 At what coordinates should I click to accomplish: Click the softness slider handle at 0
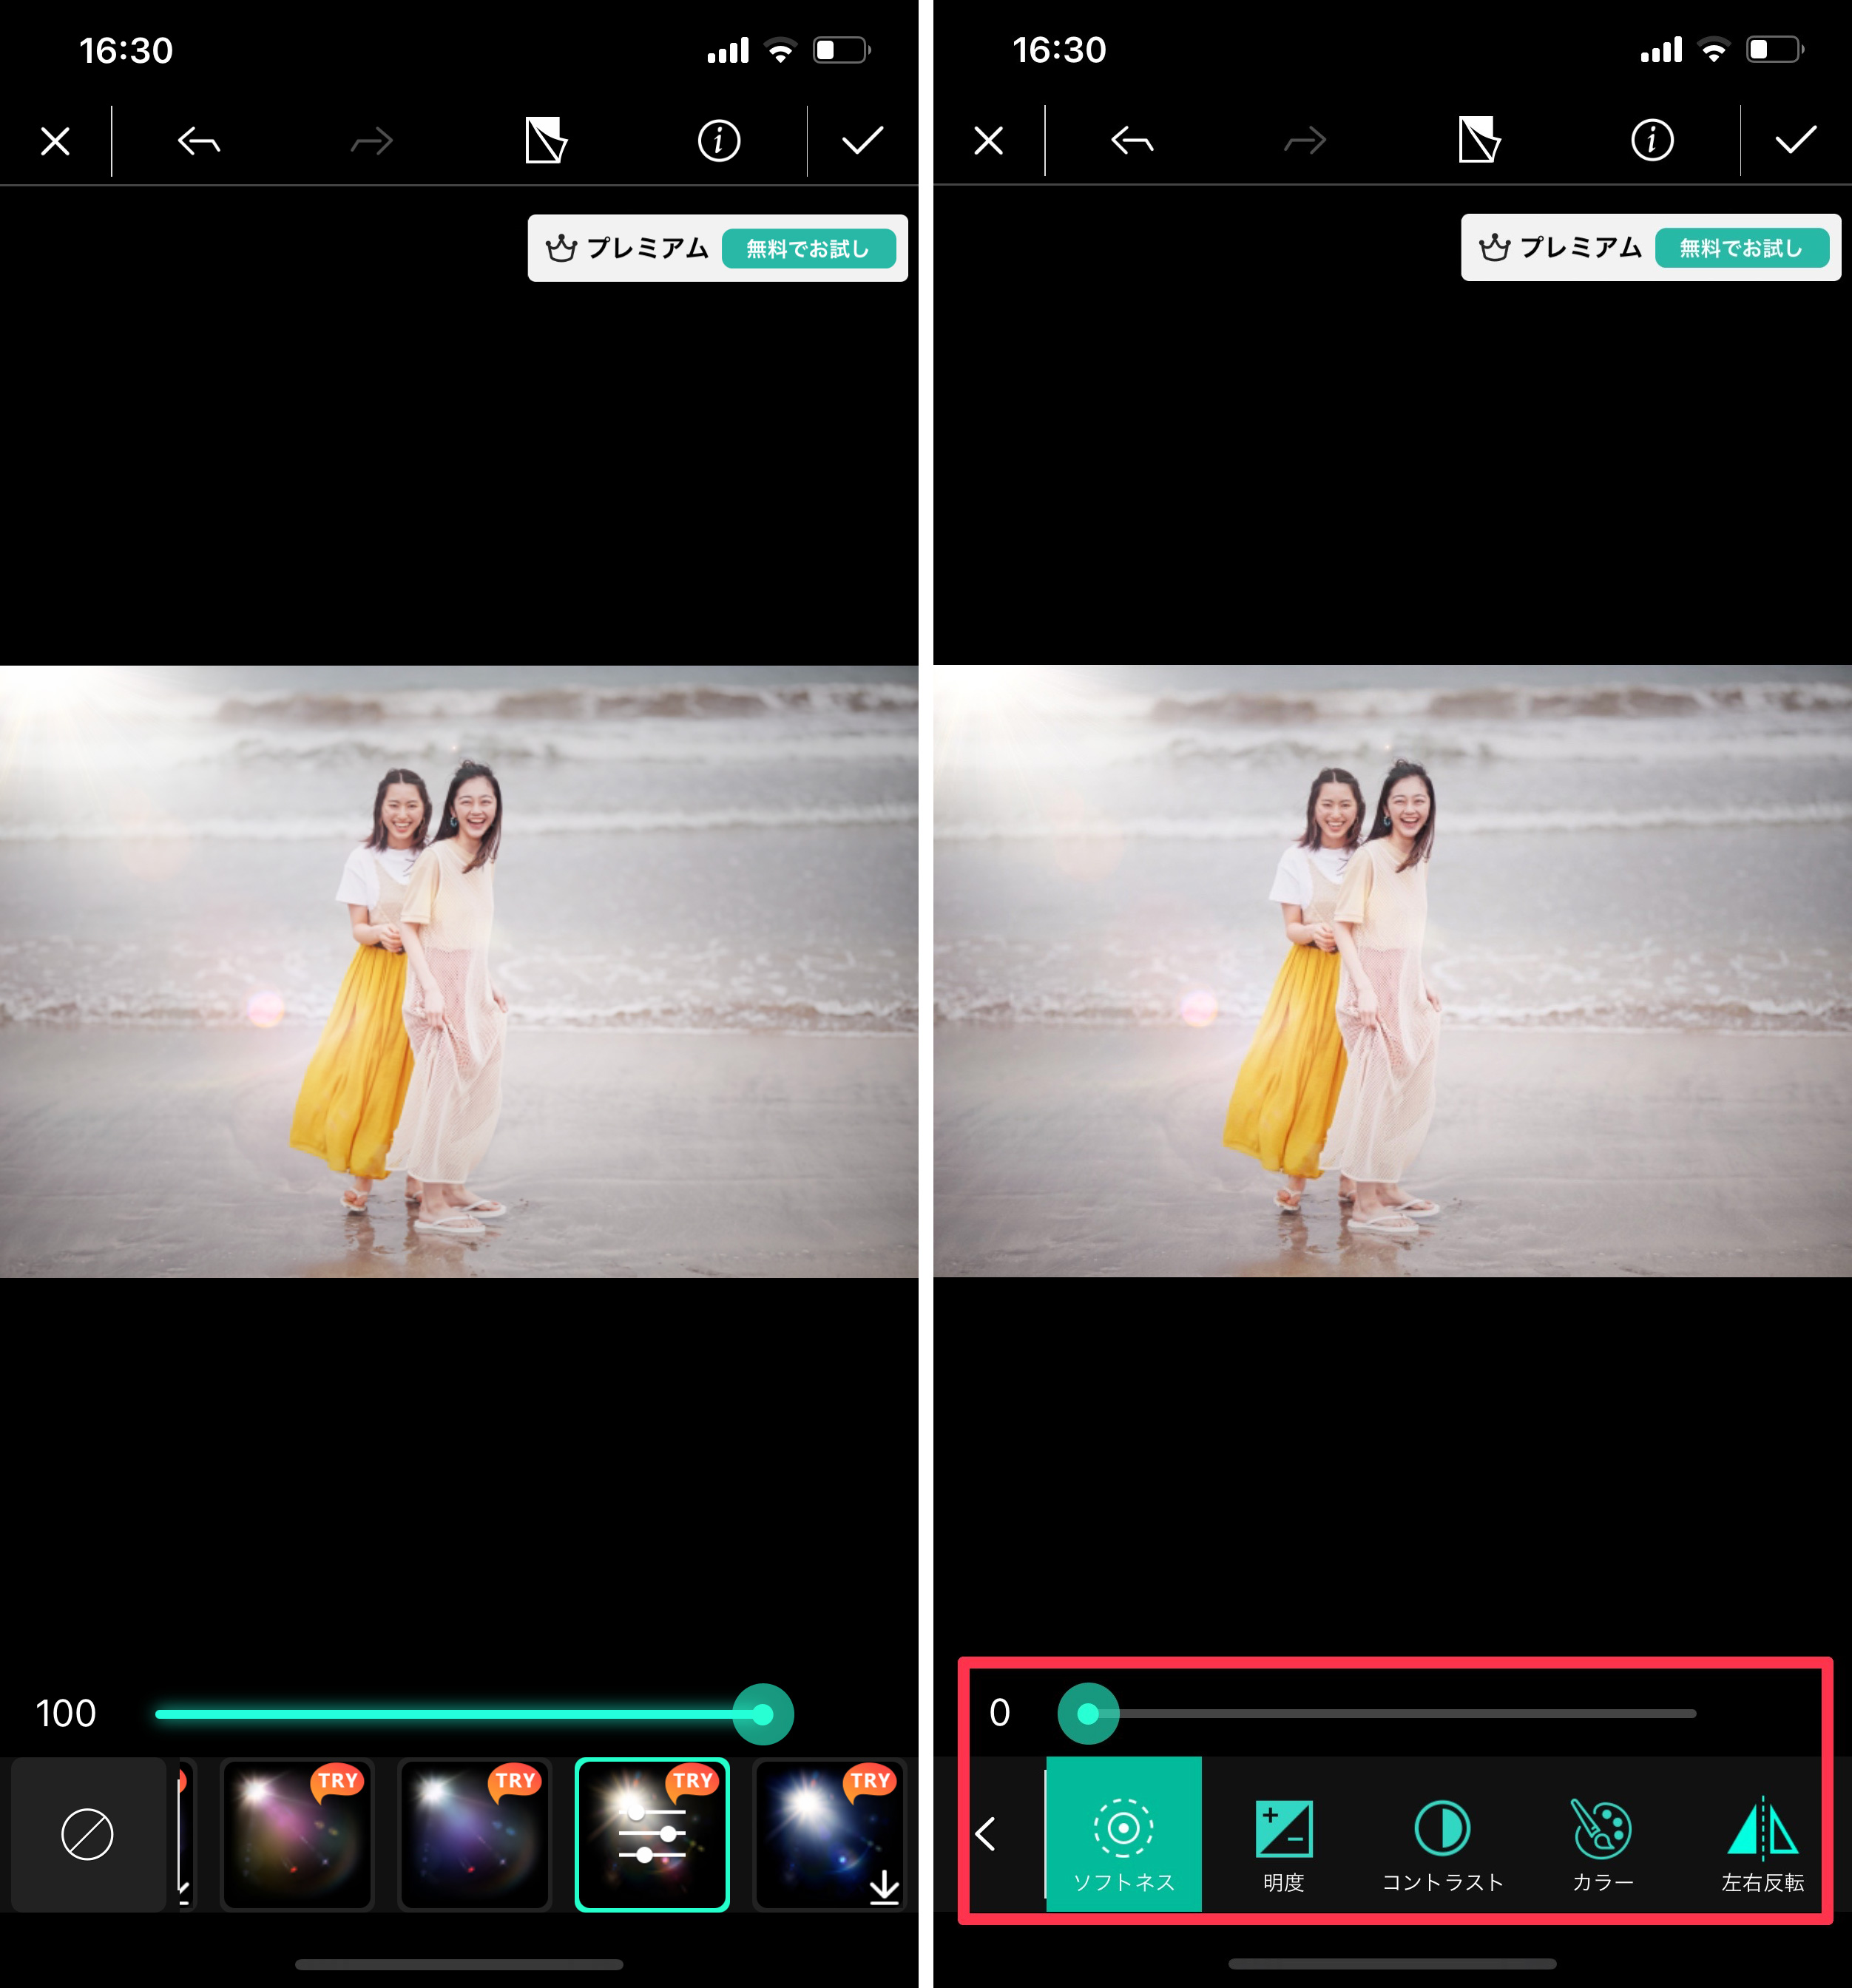point(1088,1714)
